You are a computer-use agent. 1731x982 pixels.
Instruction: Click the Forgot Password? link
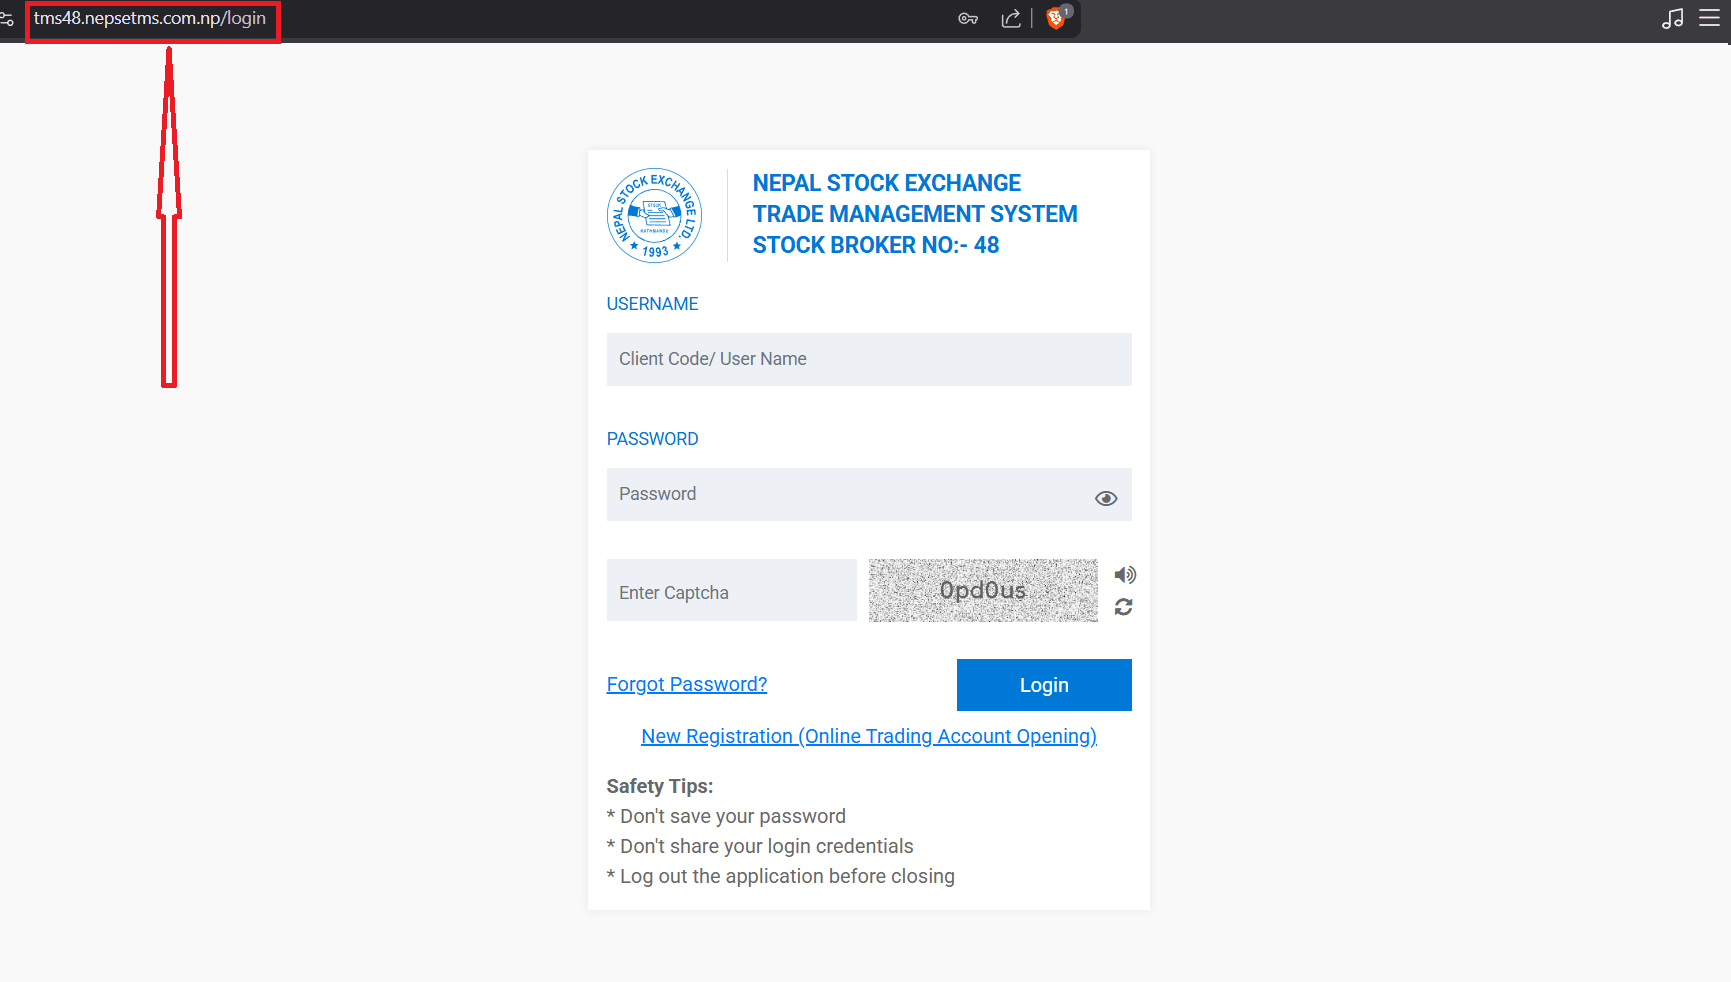coord(687,684)
